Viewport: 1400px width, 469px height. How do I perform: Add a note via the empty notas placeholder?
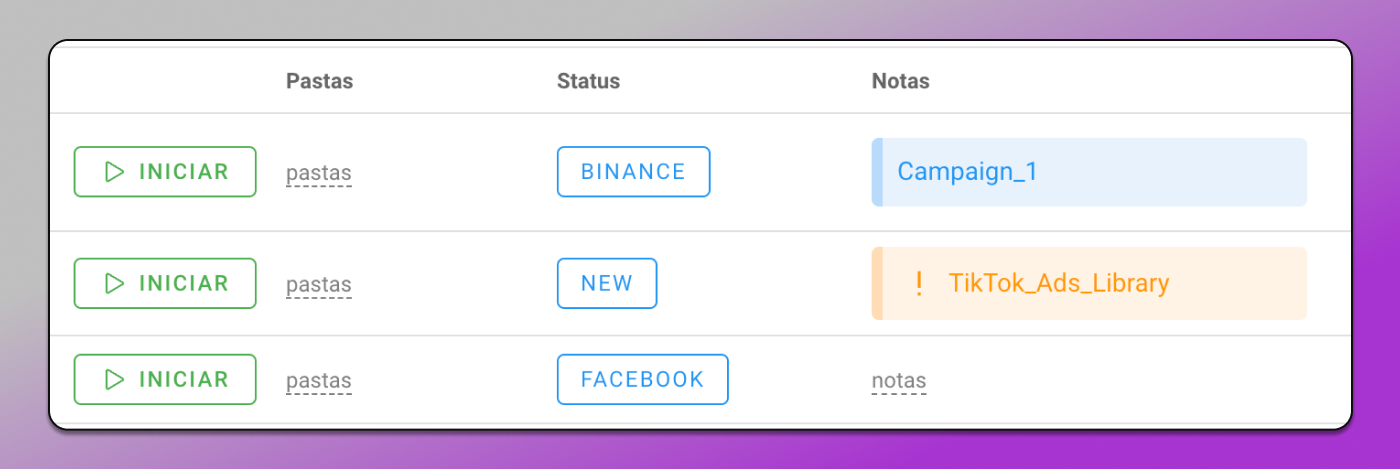pyautogui.click(x=899, y=381)
